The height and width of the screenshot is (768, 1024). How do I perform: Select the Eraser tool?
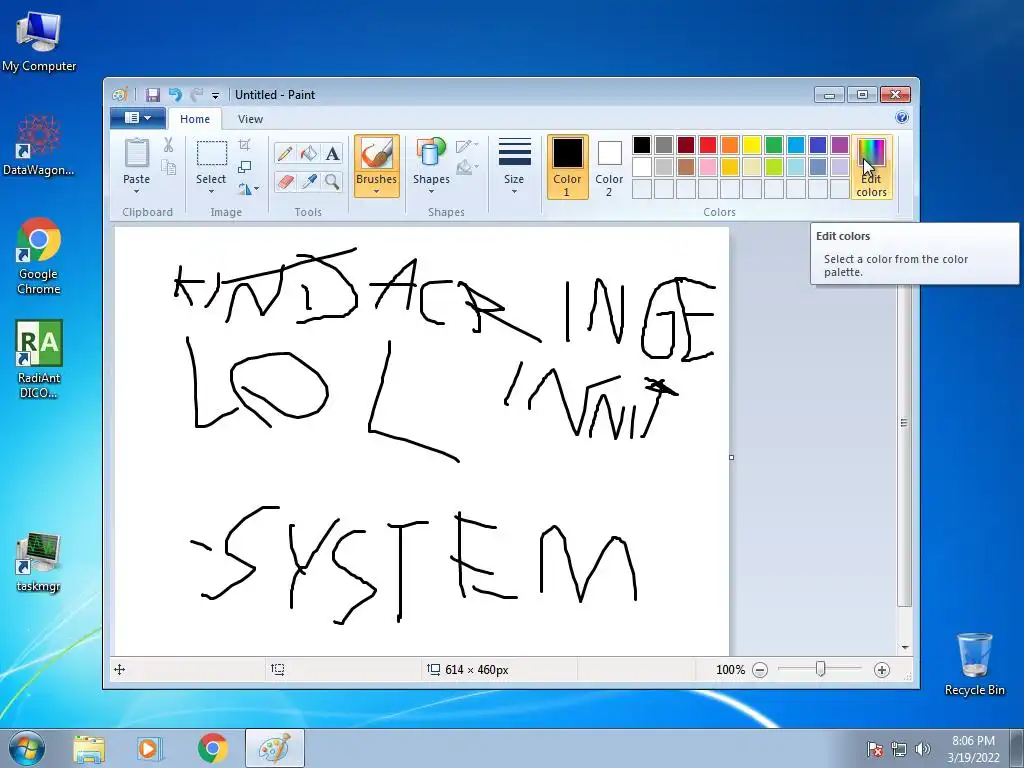(285, 181)
